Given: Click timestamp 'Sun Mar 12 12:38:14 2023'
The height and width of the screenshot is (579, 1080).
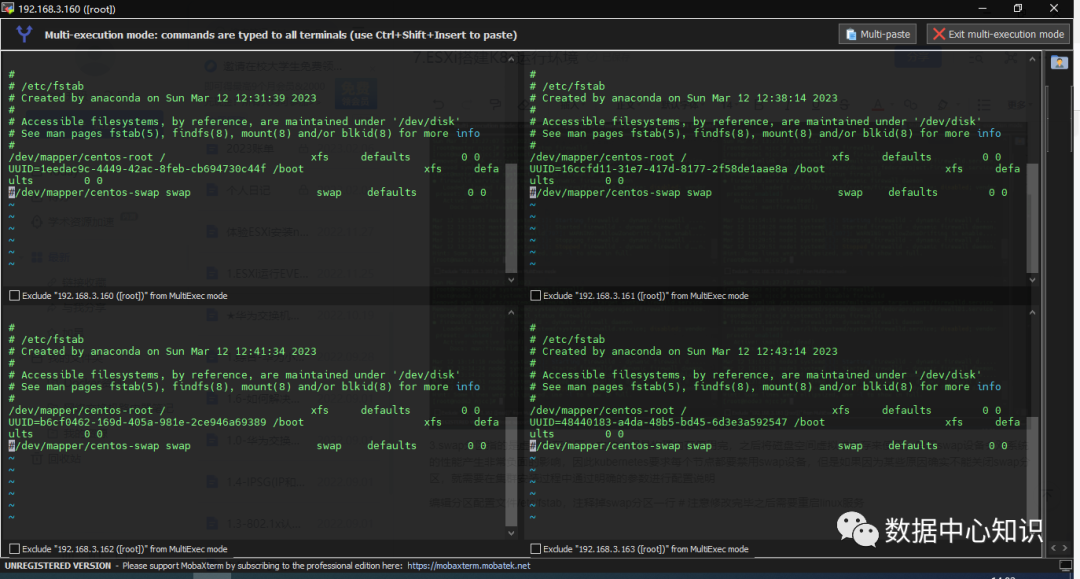Looking at the screenshot, I should 762,98.
